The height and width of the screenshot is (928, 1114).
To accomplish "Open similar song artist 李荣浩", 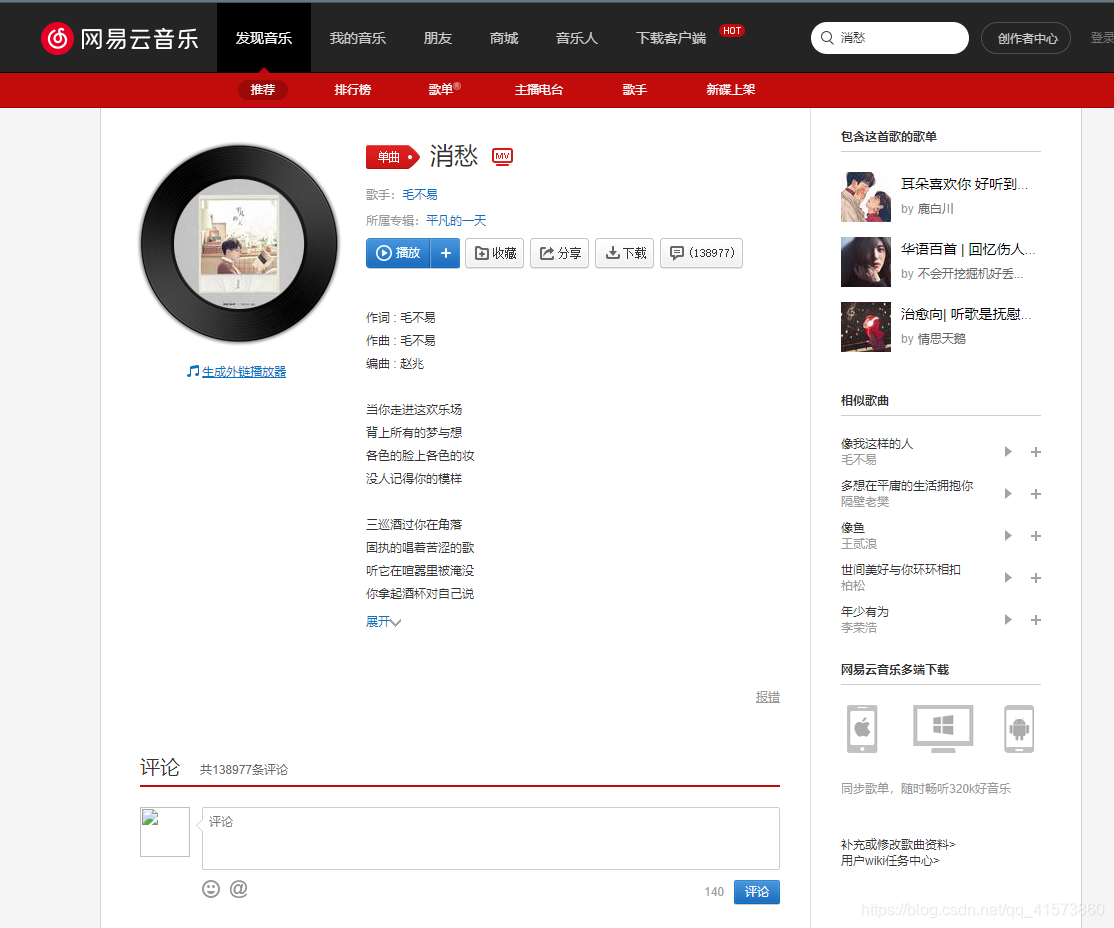I will [x=859, y=627].
